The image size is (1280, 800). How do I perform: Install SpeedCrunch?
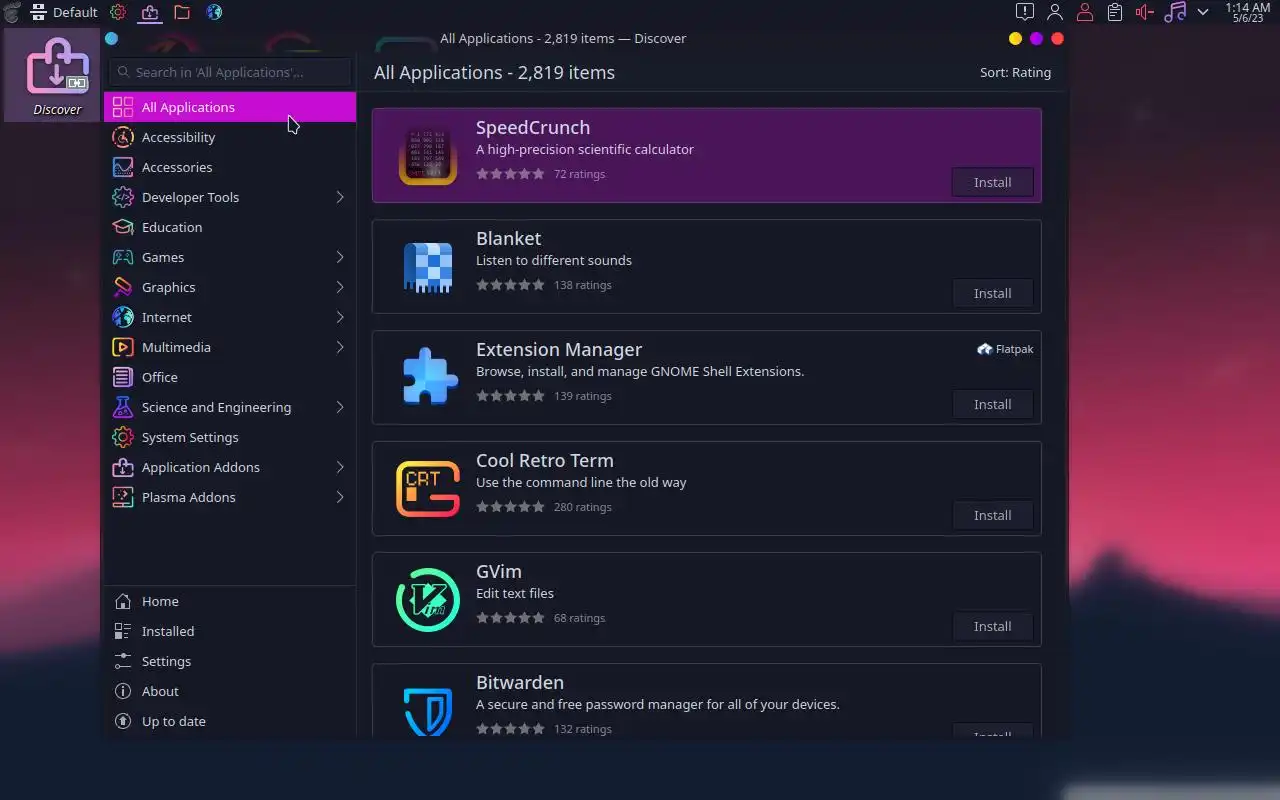[x=992, y=182]
